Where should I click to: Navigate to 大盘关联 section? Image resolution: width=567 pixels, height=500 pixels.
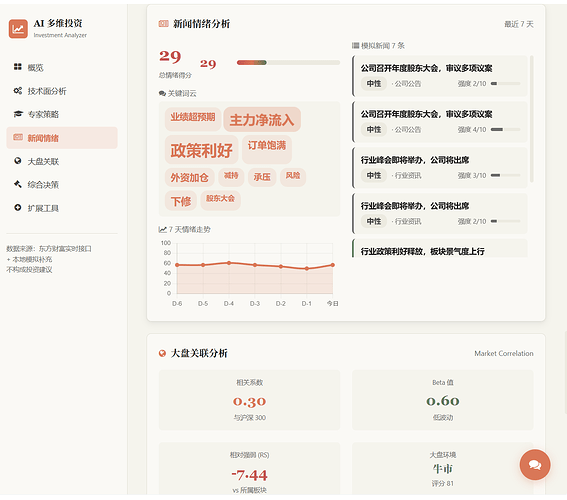(x=62, y=161)
